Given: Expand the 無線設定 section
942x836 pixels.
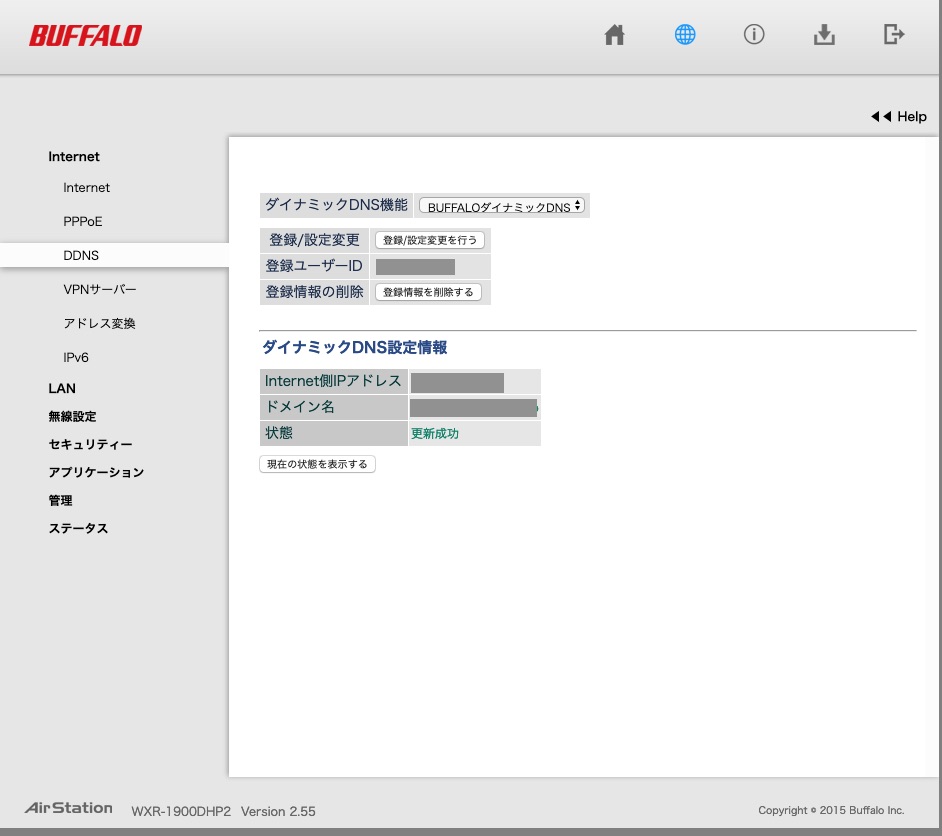Looking at the screenshot, I should tap(72, 416).
